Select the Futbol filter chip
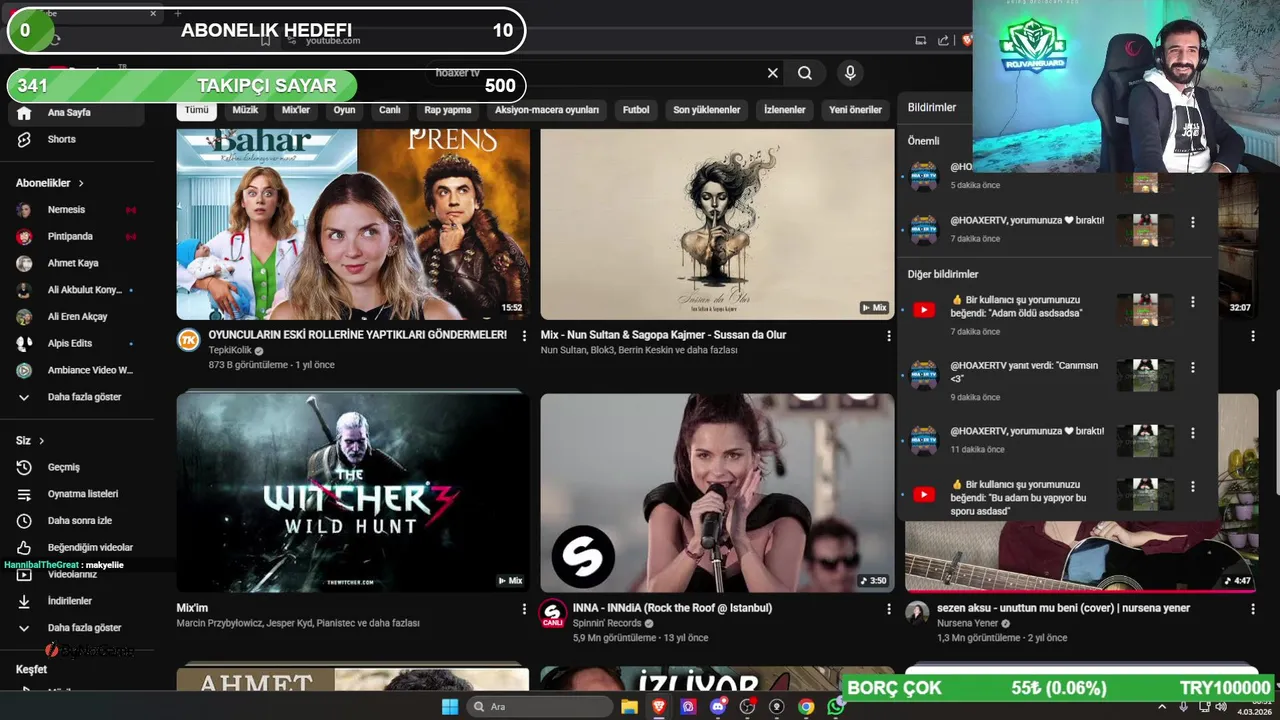1280x720 pixels. 636,110
